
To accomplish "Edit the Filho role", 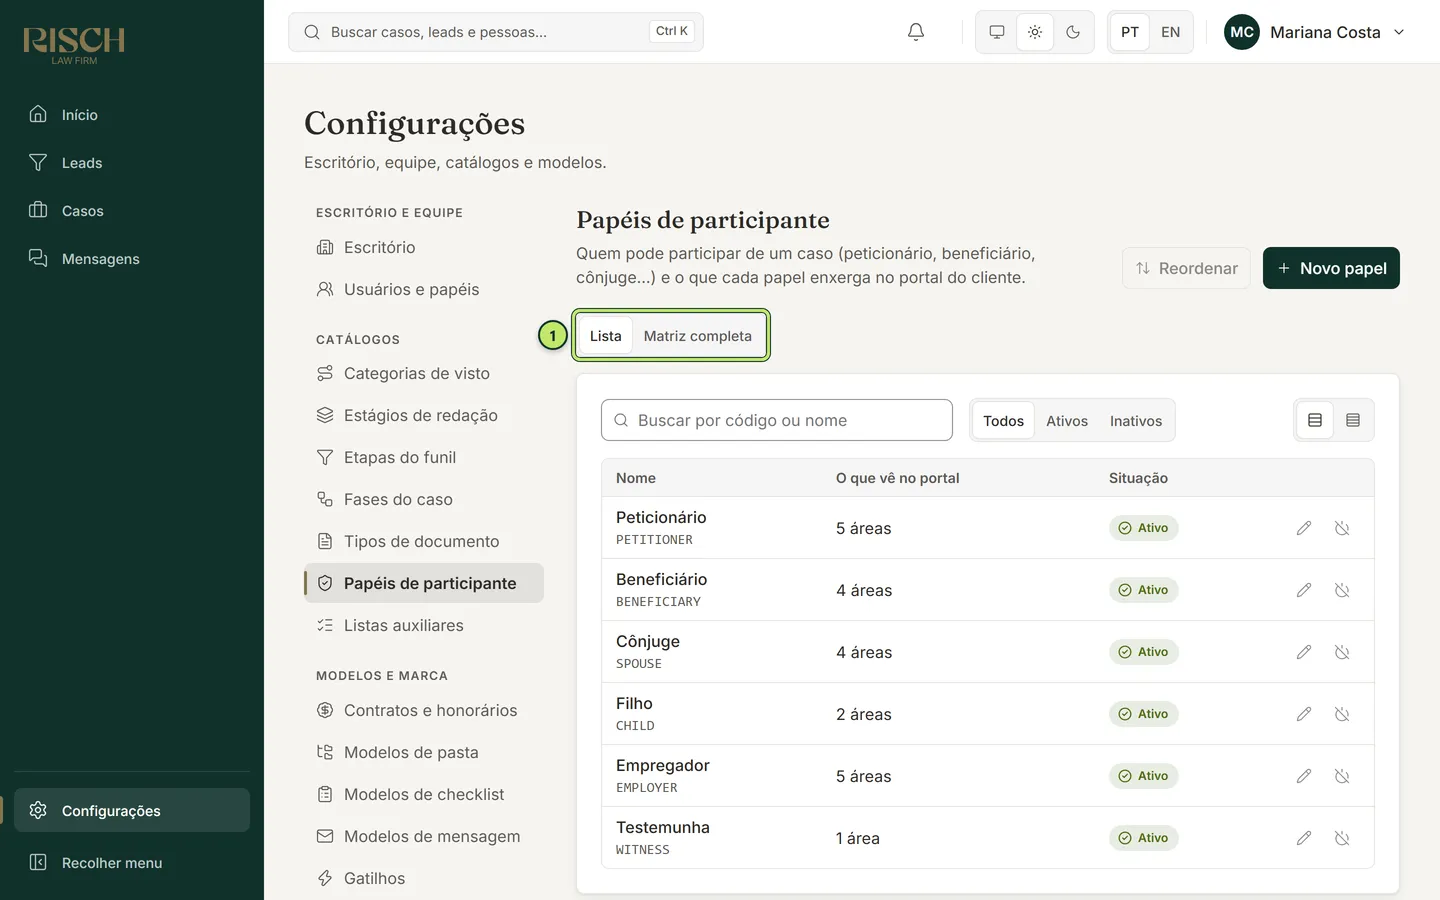I will point(1304,714).
